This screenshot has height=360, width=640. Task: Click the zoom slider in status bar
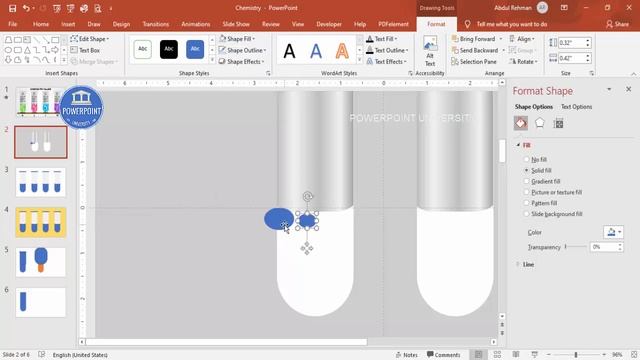pos(576,355)
